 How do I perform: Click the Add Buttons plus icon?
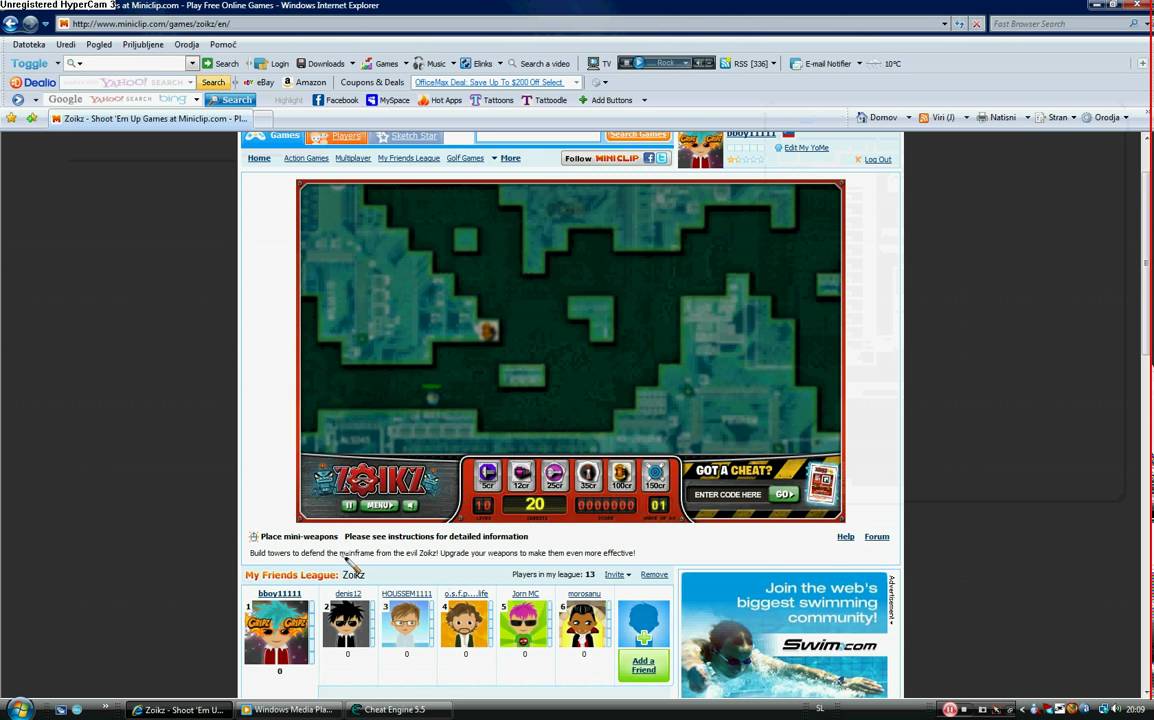point(583,100)
